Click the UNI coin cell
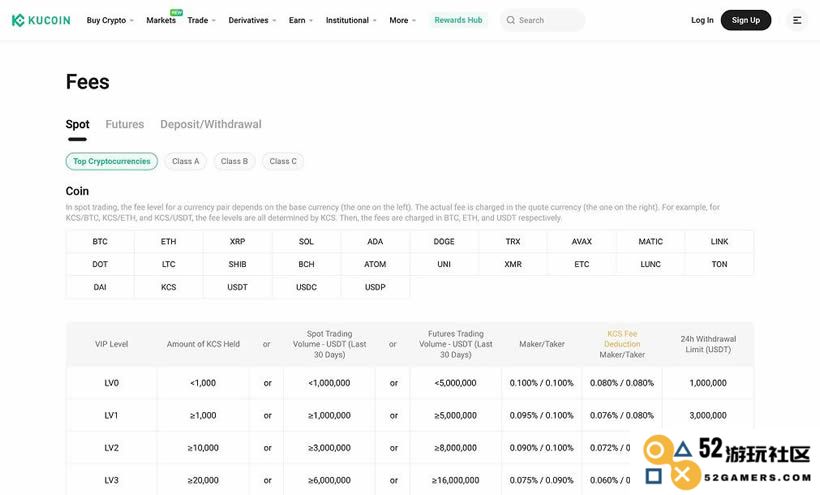 (x=444, y=264)
